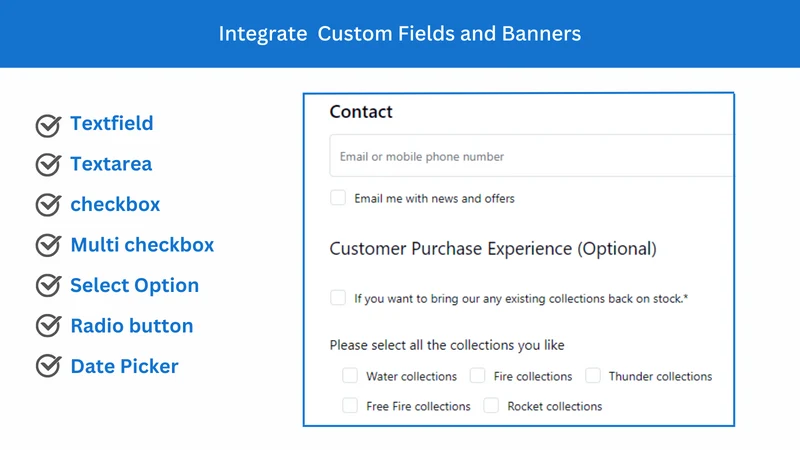The image size is (800, 450).
Task: Tick the bring existing collections back checkbox
Action: coord(338,297)
